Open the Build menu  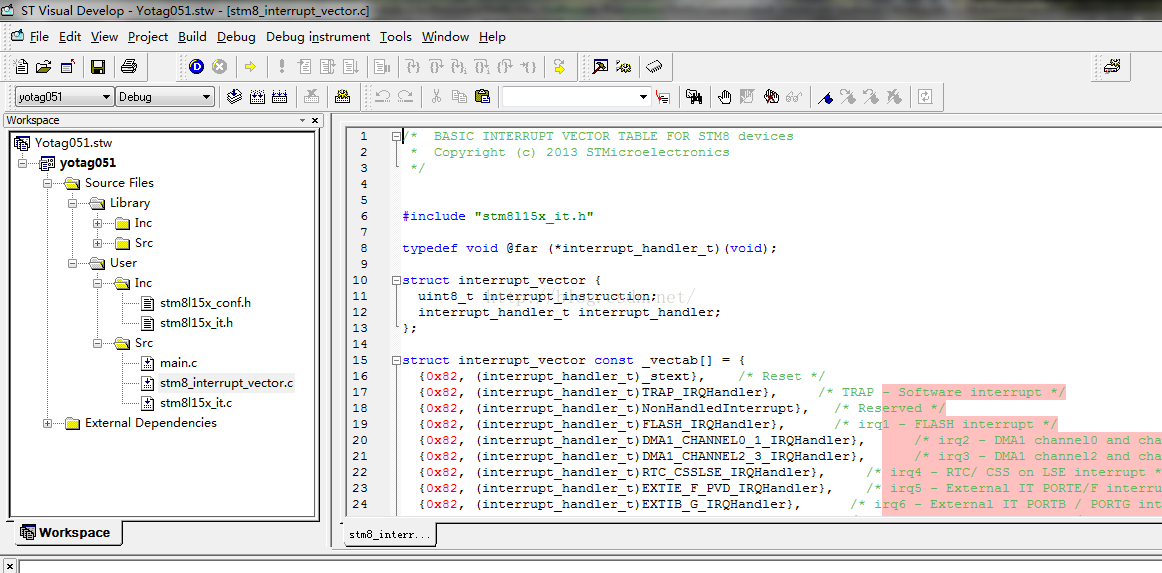point(192,37)
